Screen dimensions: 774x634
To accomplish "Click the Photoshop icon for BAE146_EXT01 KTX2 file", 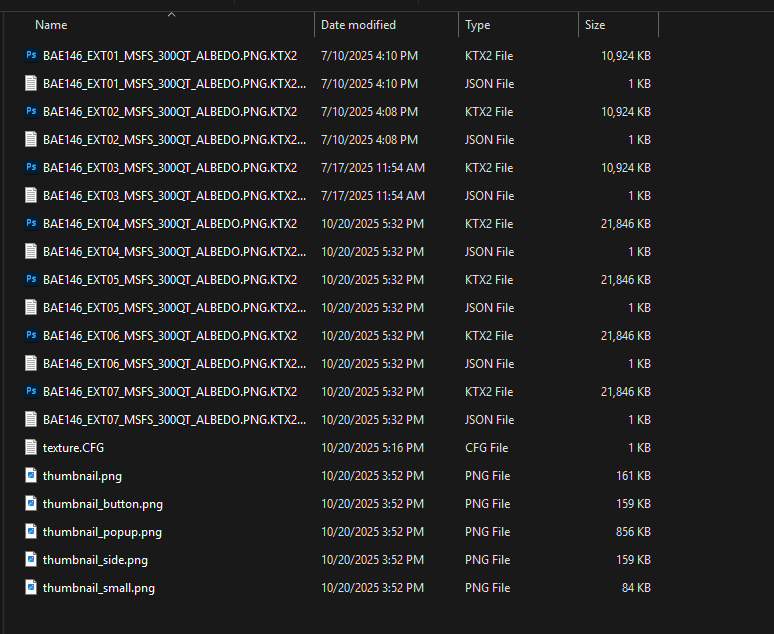I will [x=31, y=56].
